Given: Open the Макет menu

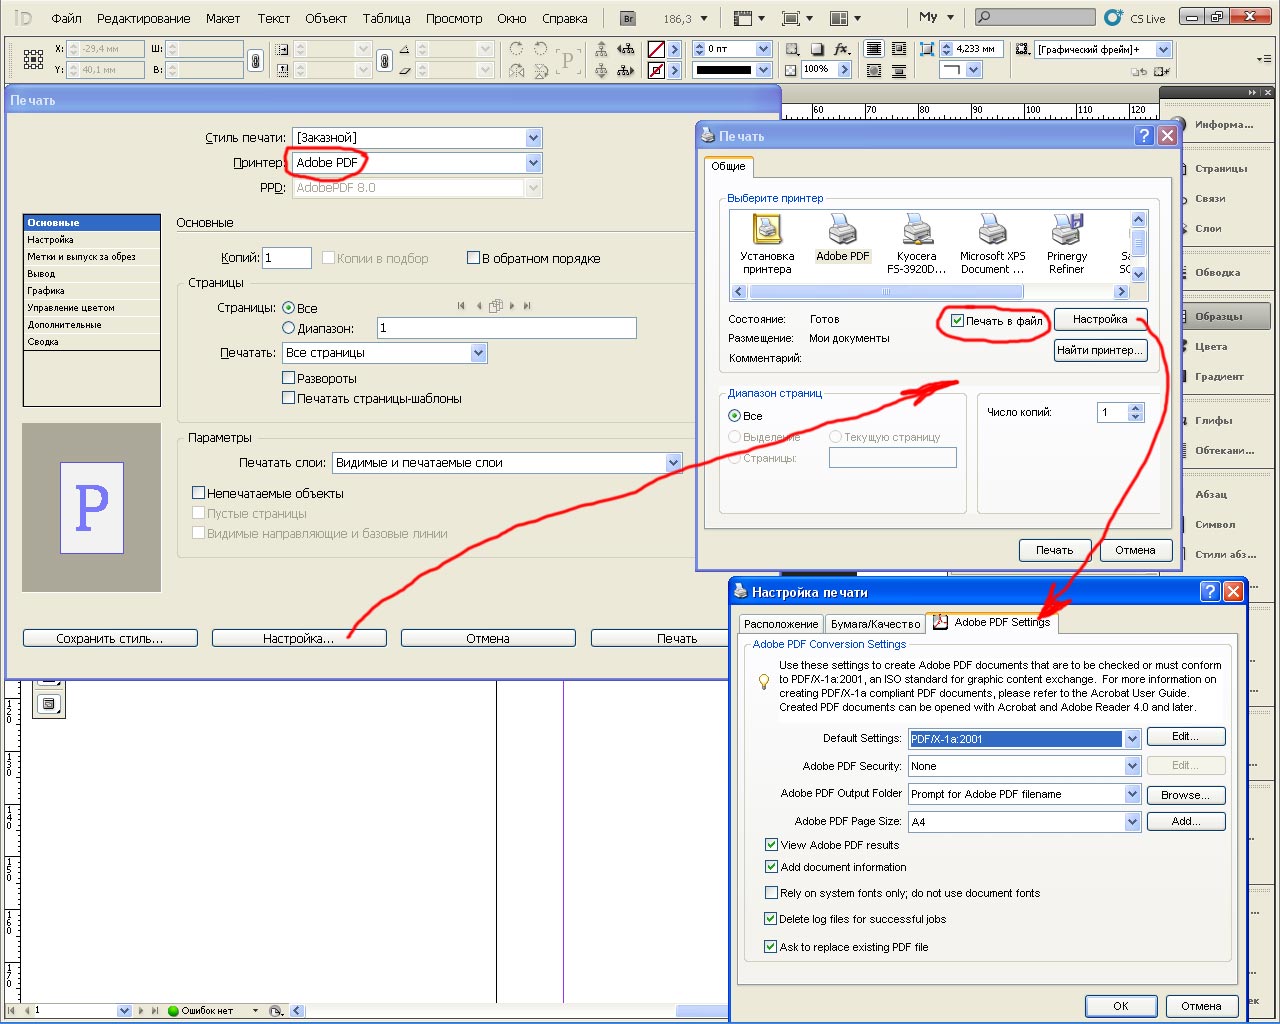Looking at the screenshot, I should pos(222,18).
